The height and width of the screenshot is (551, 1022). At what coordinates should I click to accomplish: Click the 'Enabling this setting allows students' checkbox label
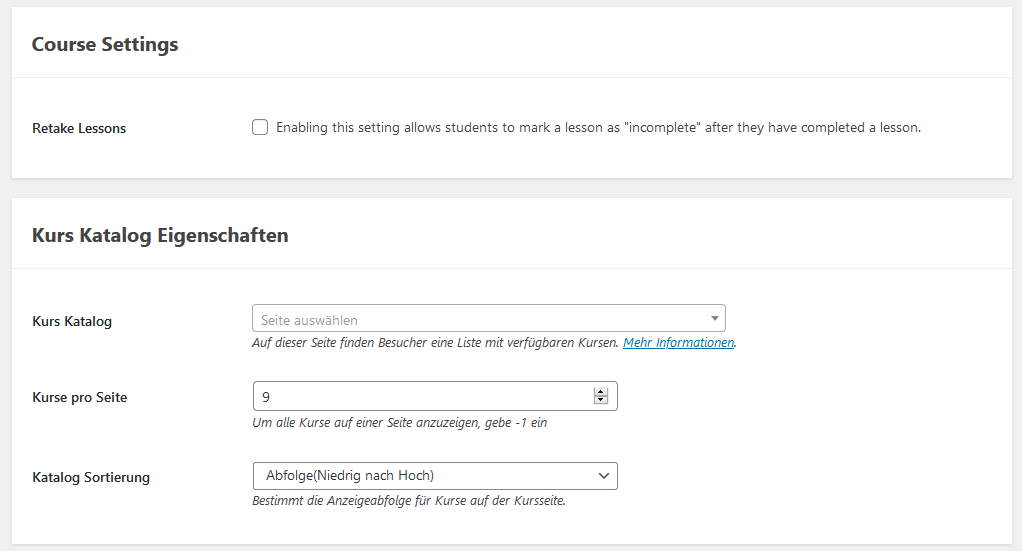click(x=597, y=128)
